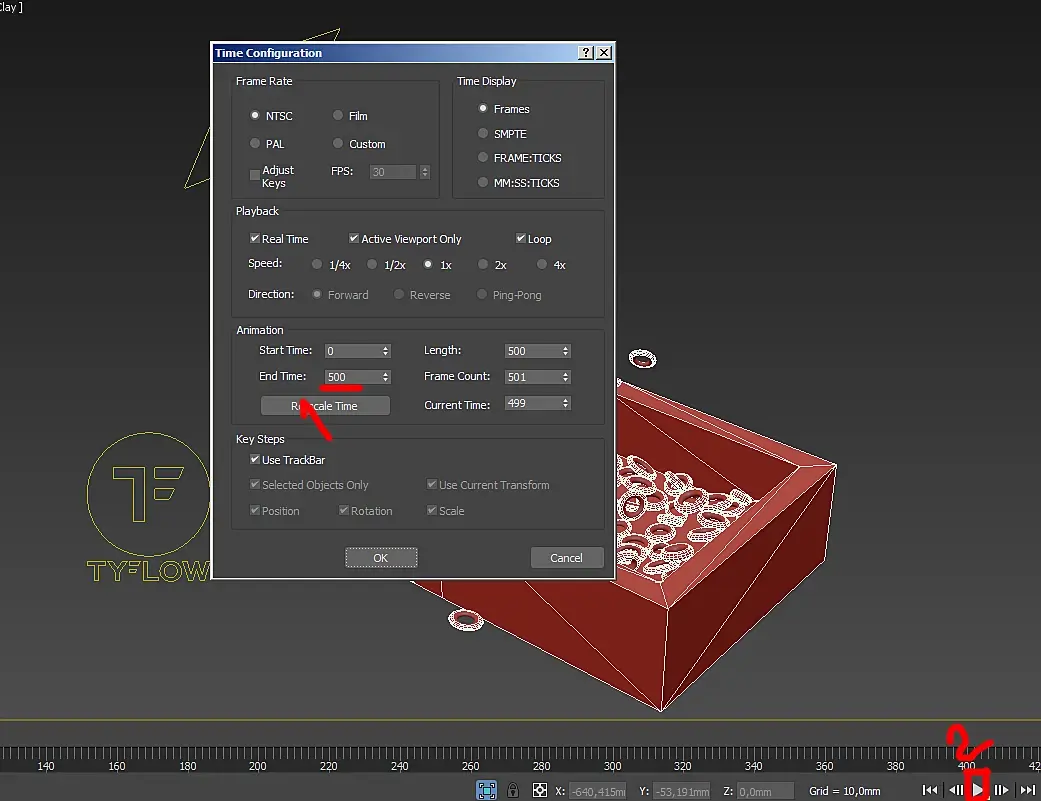The image size is (1041, 801).
Task: Toggle the Active Viewport Only checkbox
Action: click(x=354, y=238)
